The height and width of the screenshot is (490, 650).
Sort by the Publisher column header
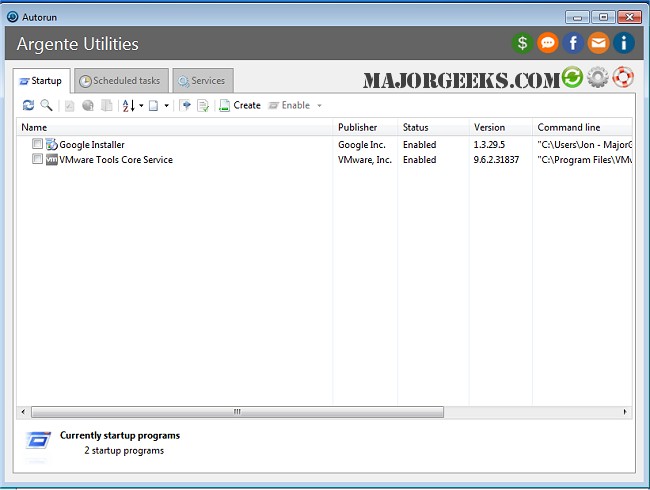tap(365, 127)
